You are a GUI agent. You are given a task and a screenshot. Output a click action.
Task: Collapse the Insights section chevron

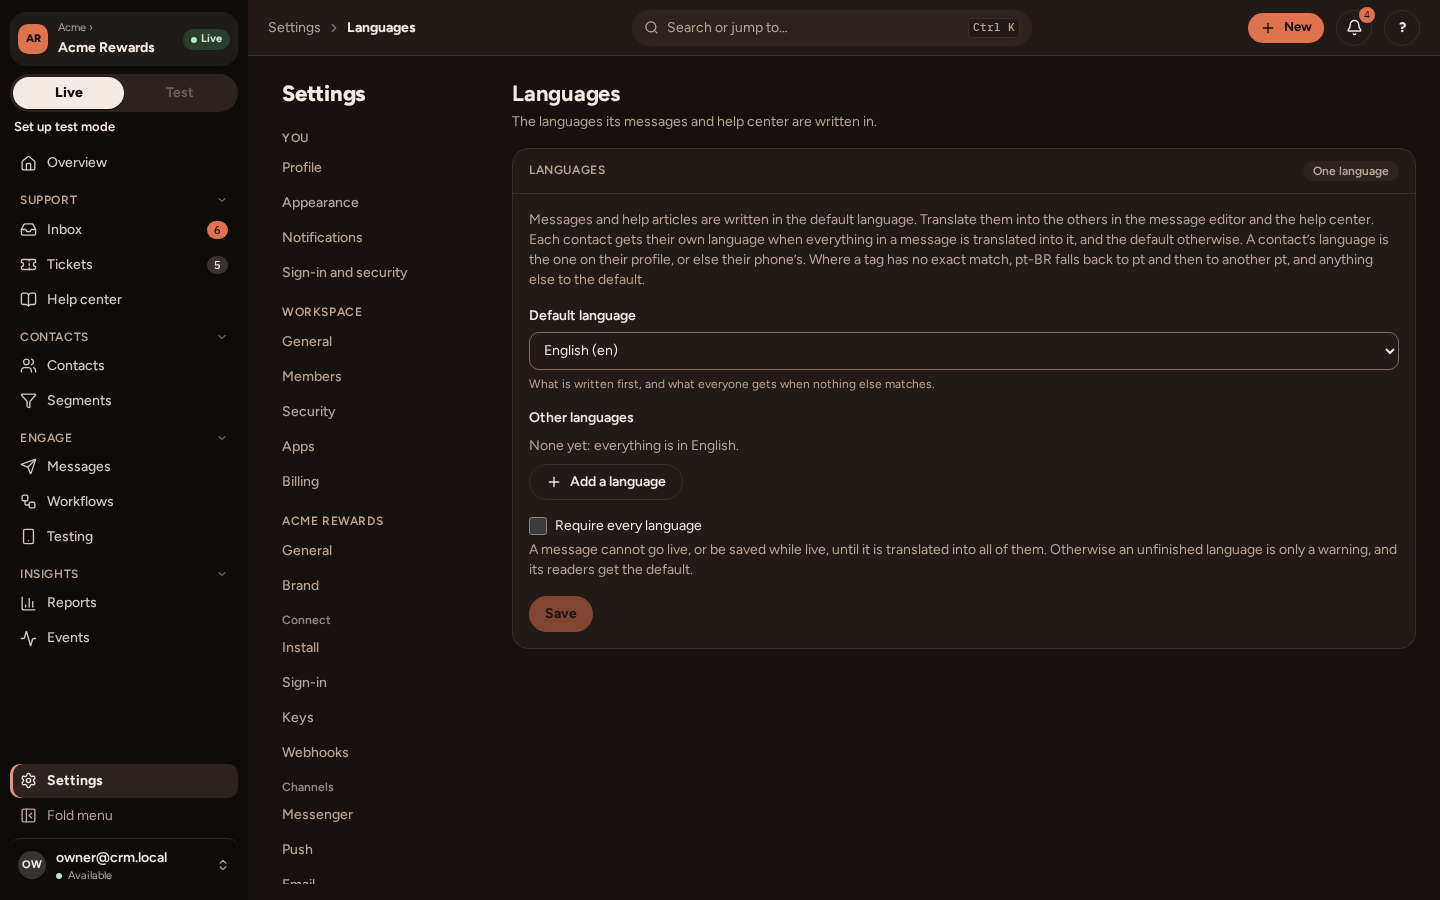(x=222, y=574)
